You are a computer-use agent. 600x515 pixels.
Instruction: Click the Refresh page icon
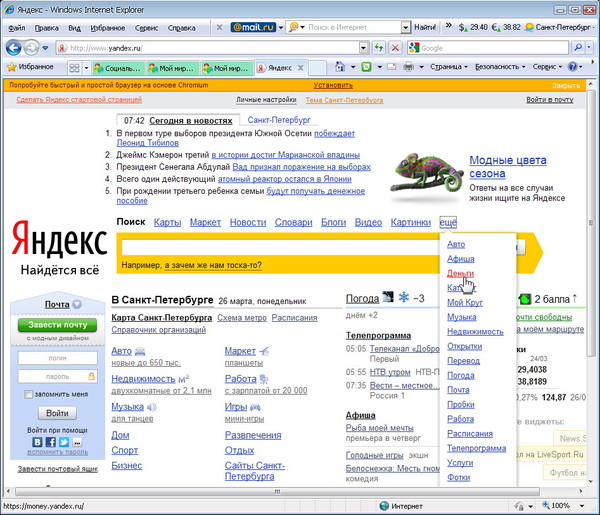378,48
